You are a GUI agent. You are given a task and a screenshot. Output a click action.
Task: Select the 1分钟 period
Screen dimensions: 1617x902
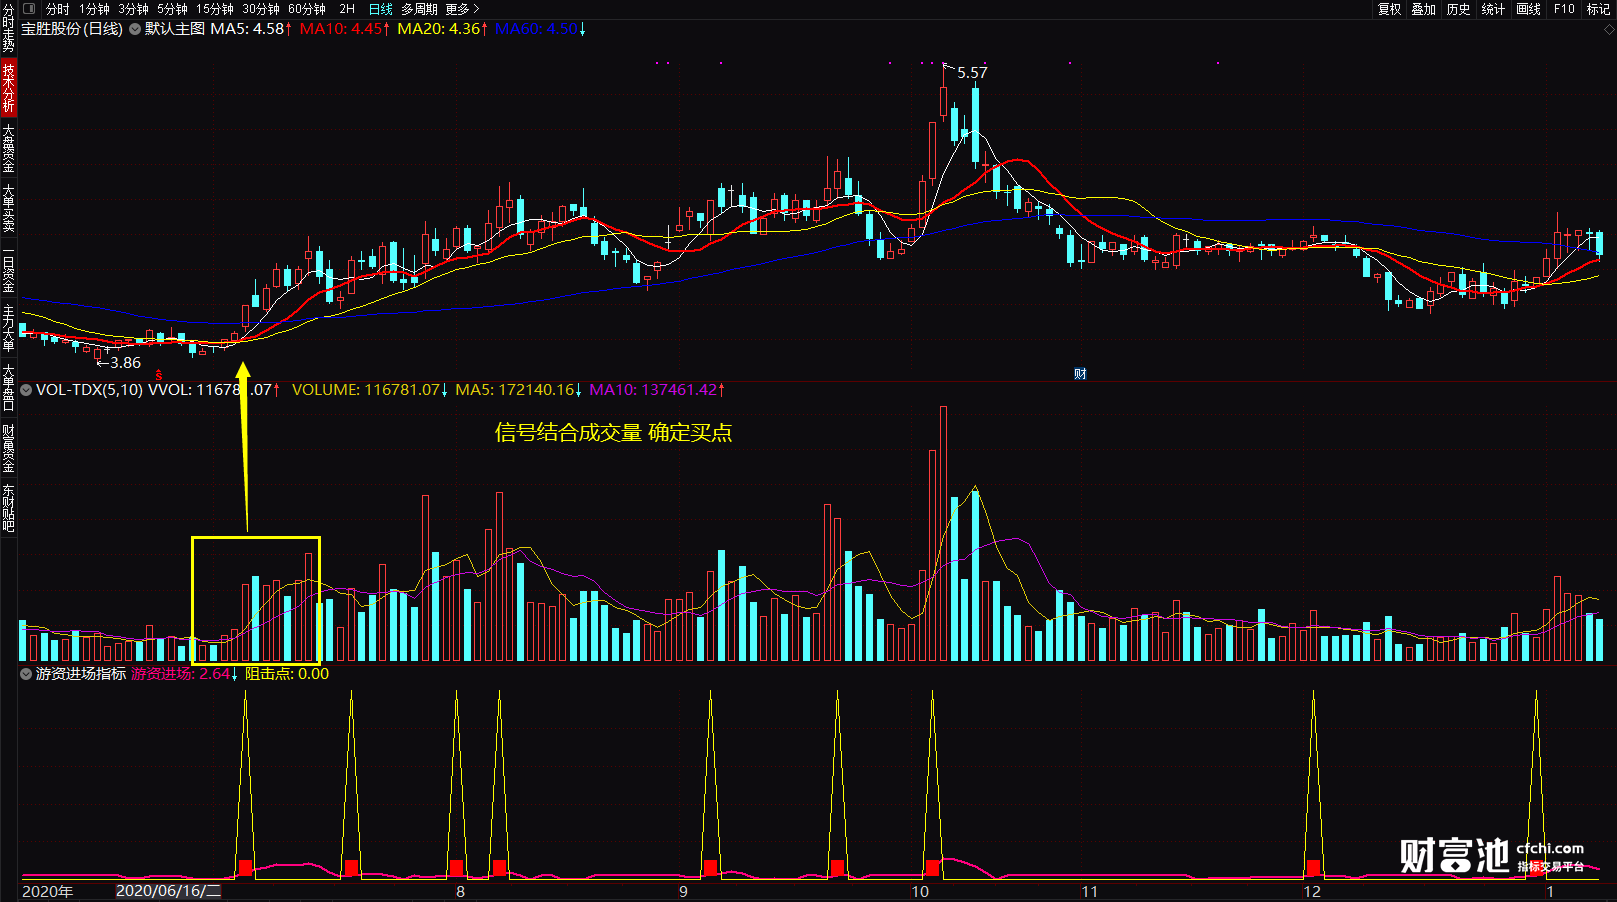coord(94,9)
